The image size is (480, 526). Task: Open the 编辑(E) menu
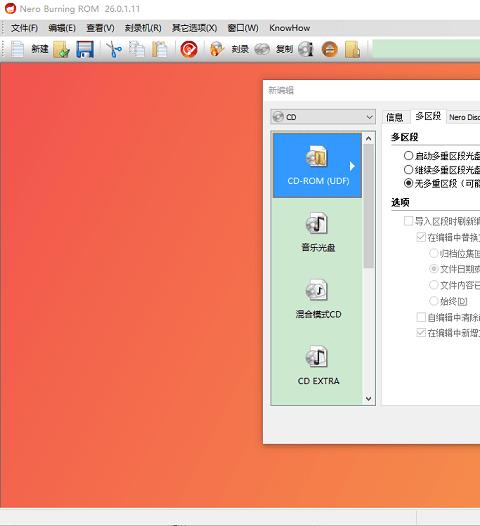pyautogui.click(x=62, y=28)
